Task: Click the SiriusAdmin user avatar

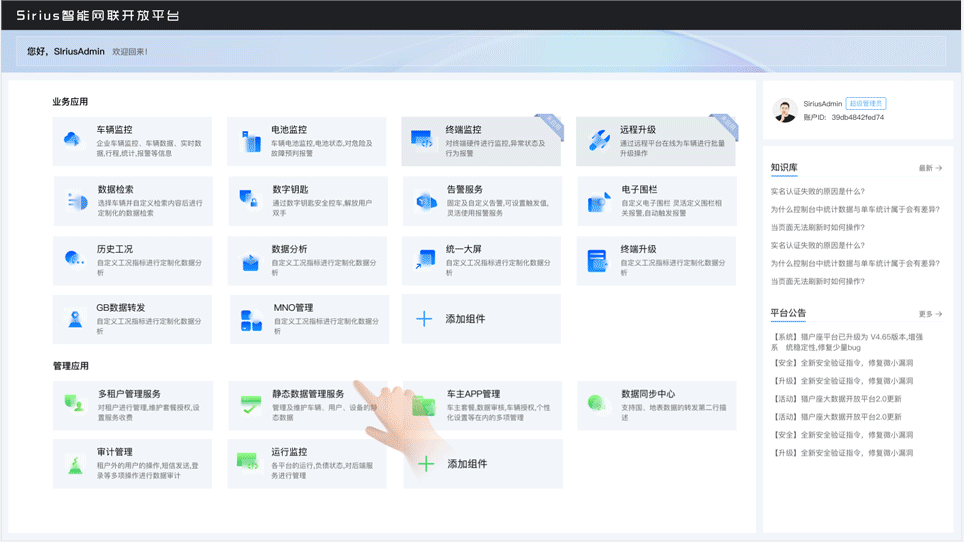Action: click(785, 110)
